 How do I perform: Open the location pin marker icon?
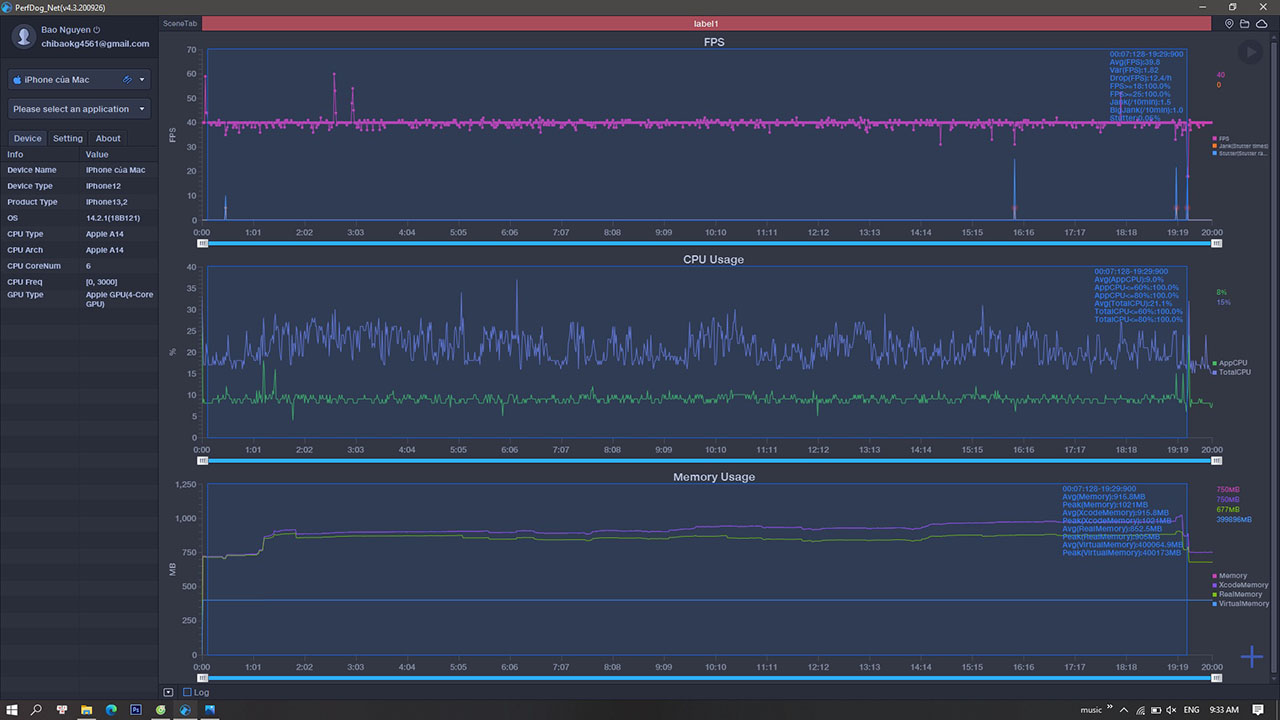tap(1229, 23)
